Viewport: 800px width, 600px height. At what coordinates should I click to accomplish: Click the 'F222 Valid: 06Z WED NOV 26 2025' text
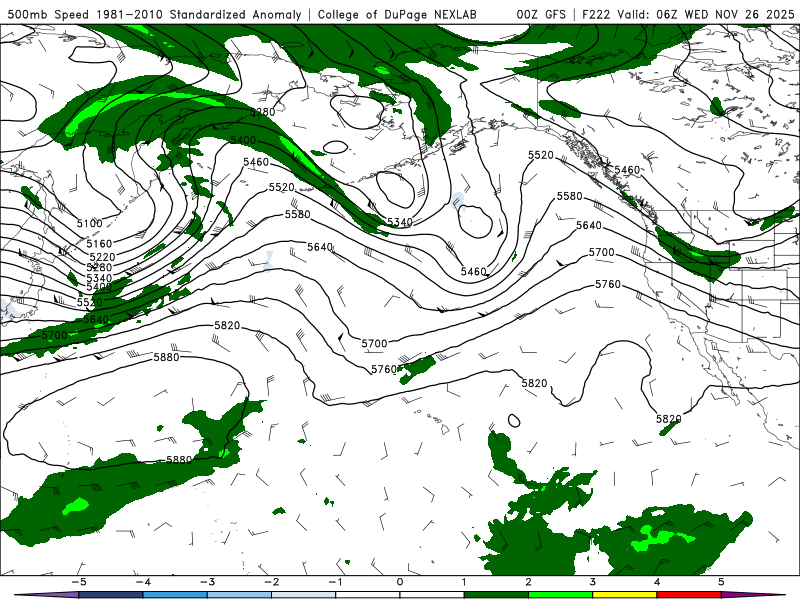point(688,15)
